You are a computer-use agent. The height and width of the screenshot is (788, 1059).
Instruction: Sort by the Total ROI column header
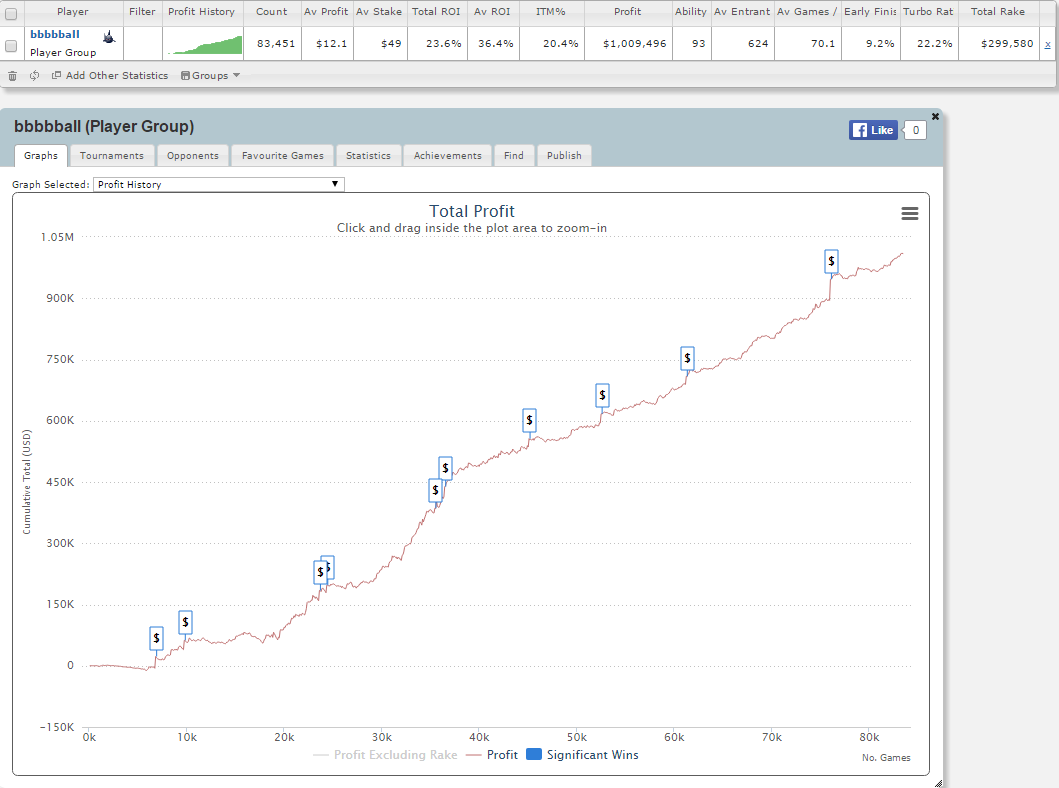pyautogui.click(x=436, y=11)
